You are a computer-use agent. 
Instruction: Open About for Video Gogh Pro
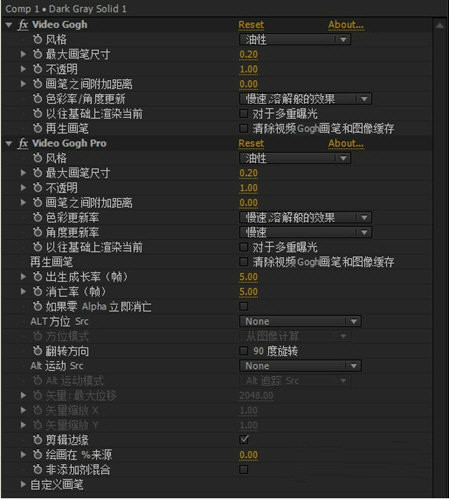(346, 144)
